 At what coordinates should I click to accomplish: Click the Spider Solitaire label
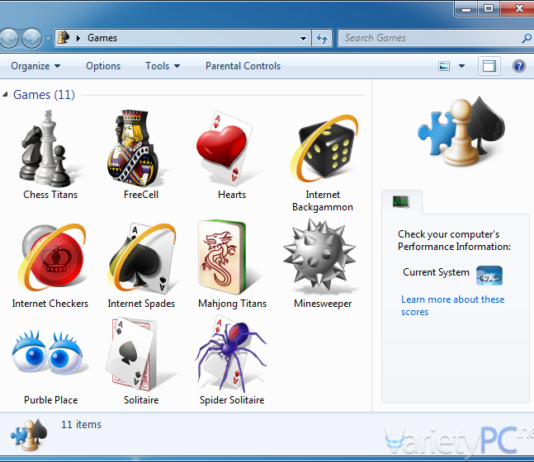(x=232, y=400)
